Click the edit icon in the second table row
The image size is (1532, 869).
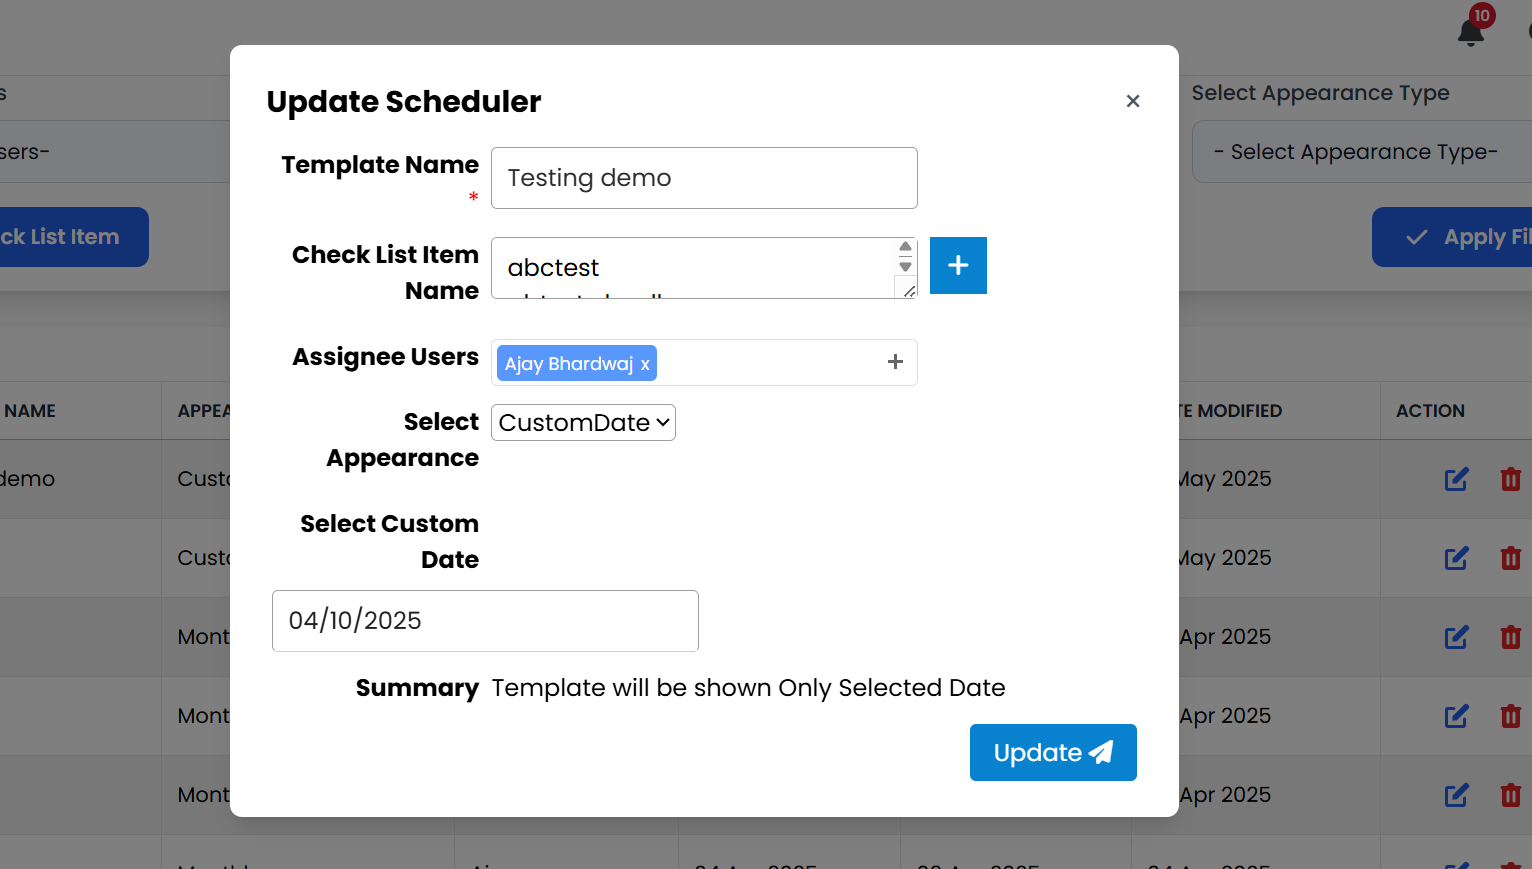[x=1455, y=558]
